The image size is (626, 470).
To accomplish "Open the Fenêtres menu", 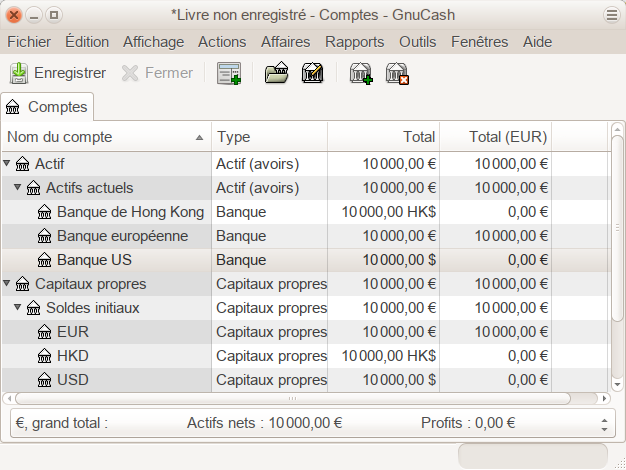I will 479,42.
